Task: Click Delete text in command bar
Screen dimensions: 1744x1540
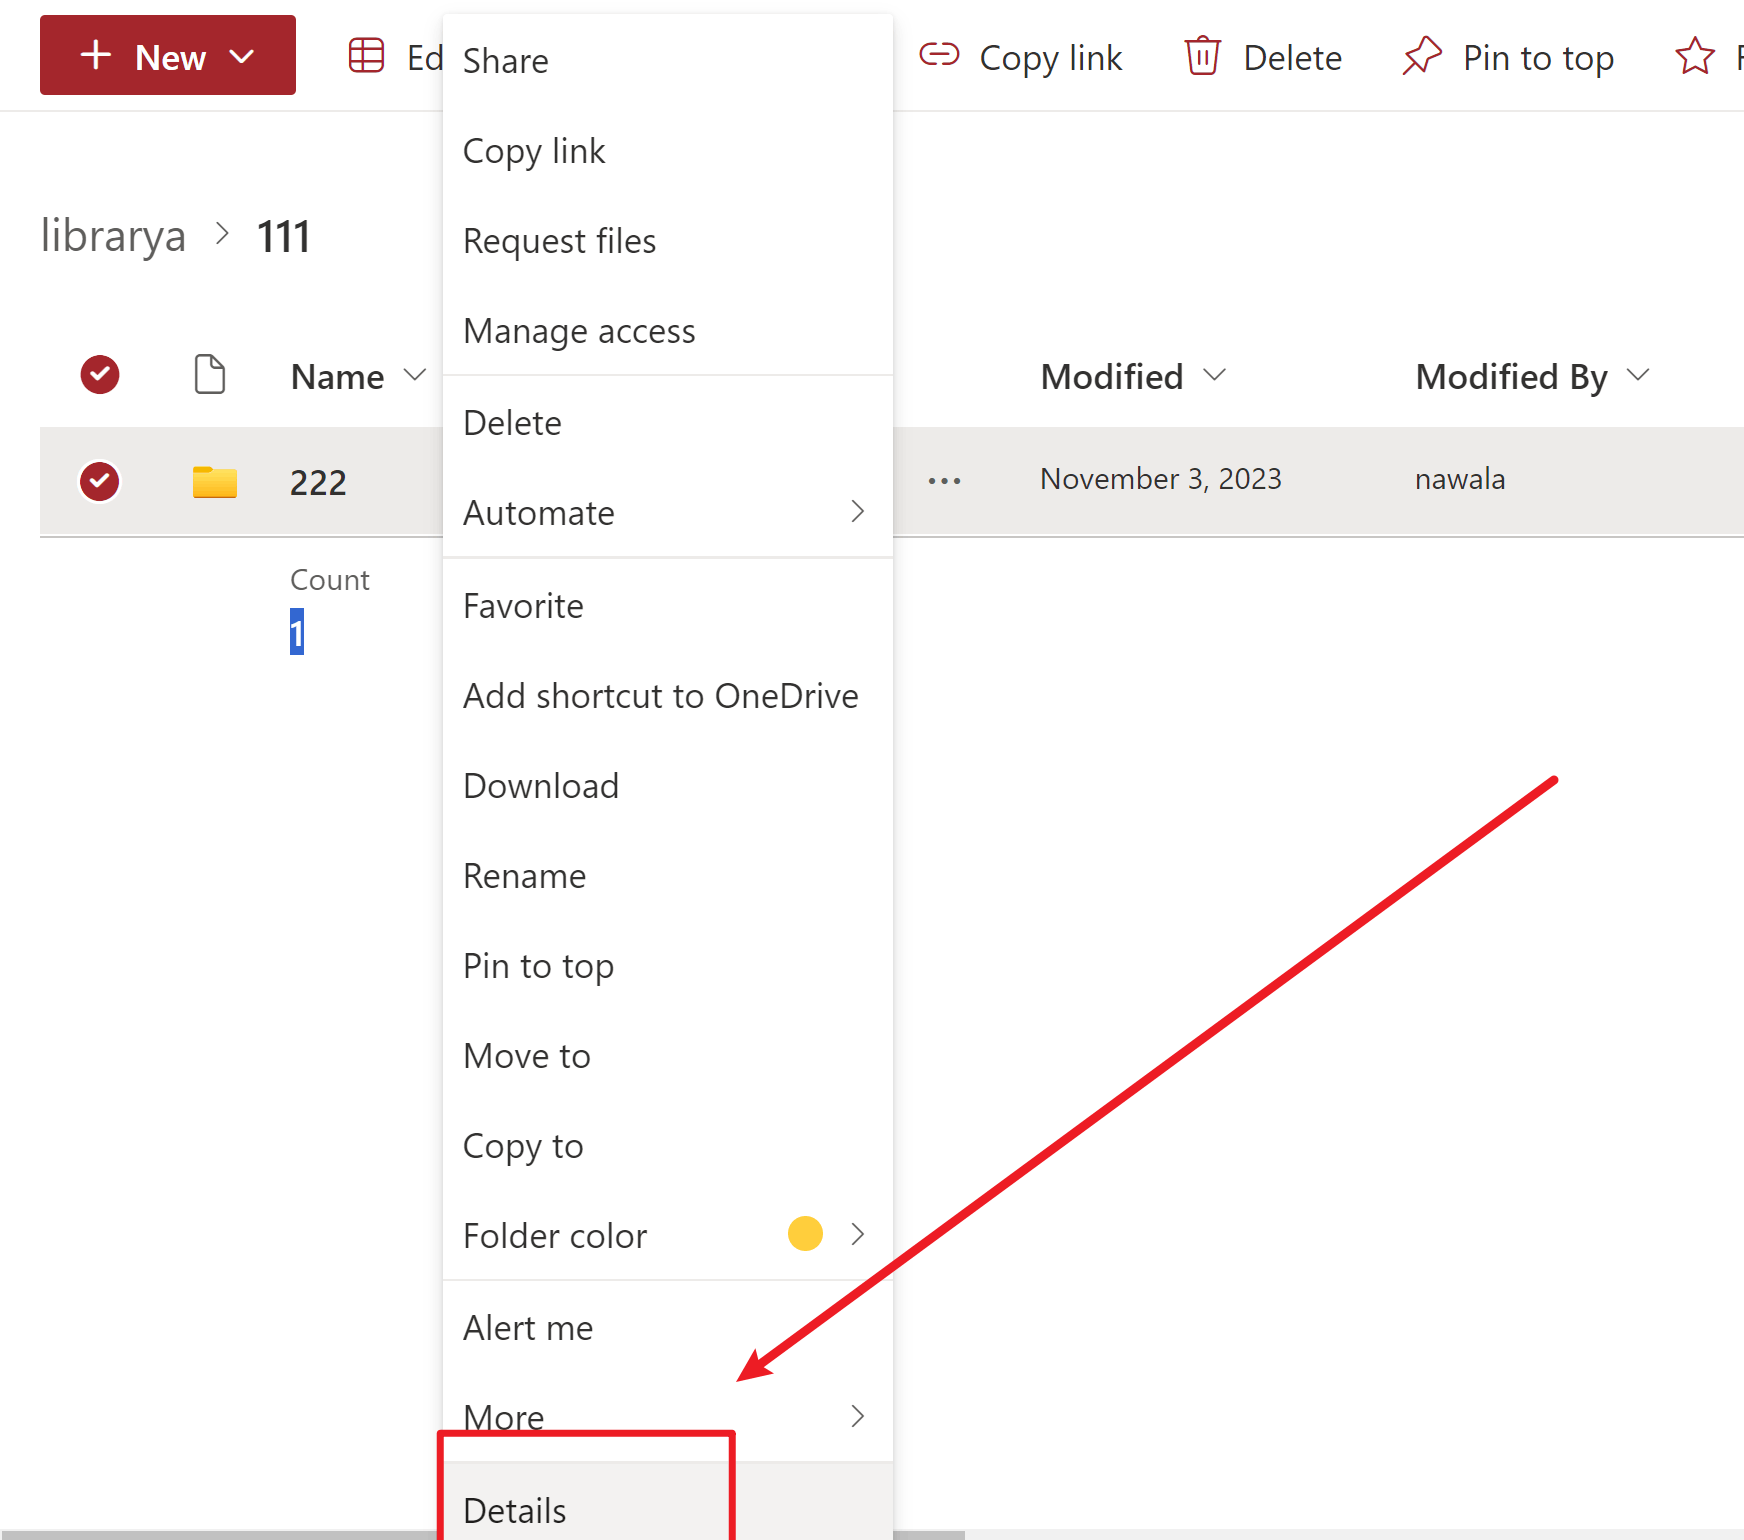Action: [x=1292, y=58]
